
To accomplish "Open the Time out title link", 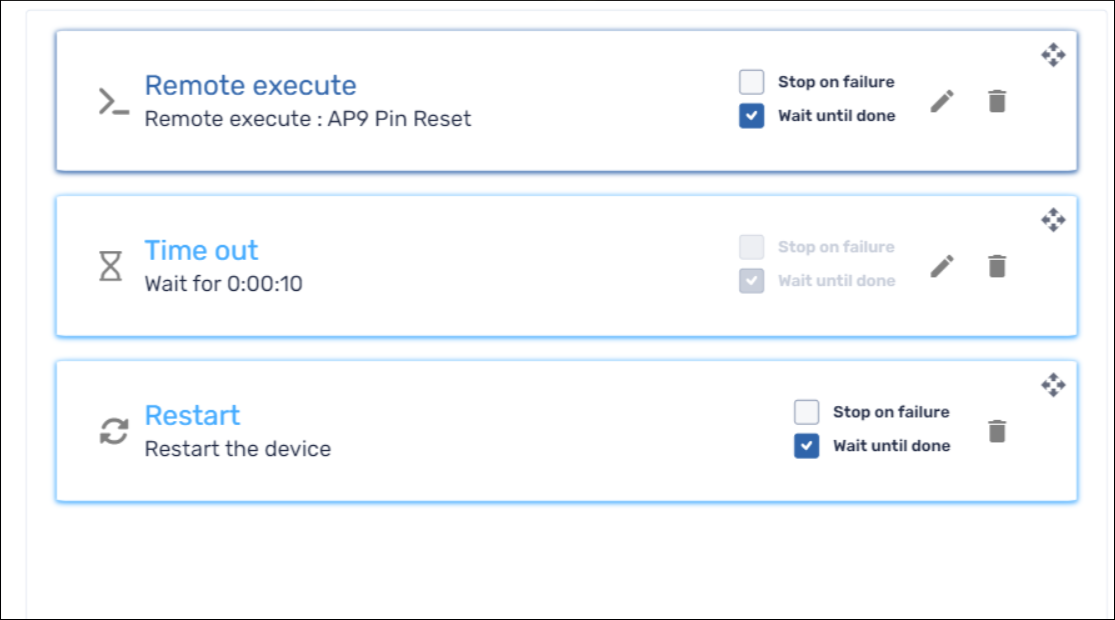I will click(202, 250).
